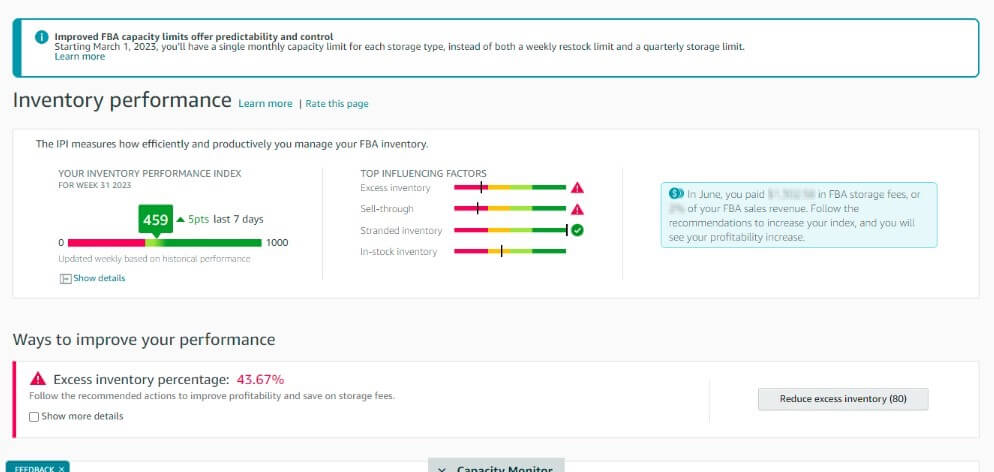Expand the Capacity Monitor panel
The image size is (994, 472).
tap(496, 468)
